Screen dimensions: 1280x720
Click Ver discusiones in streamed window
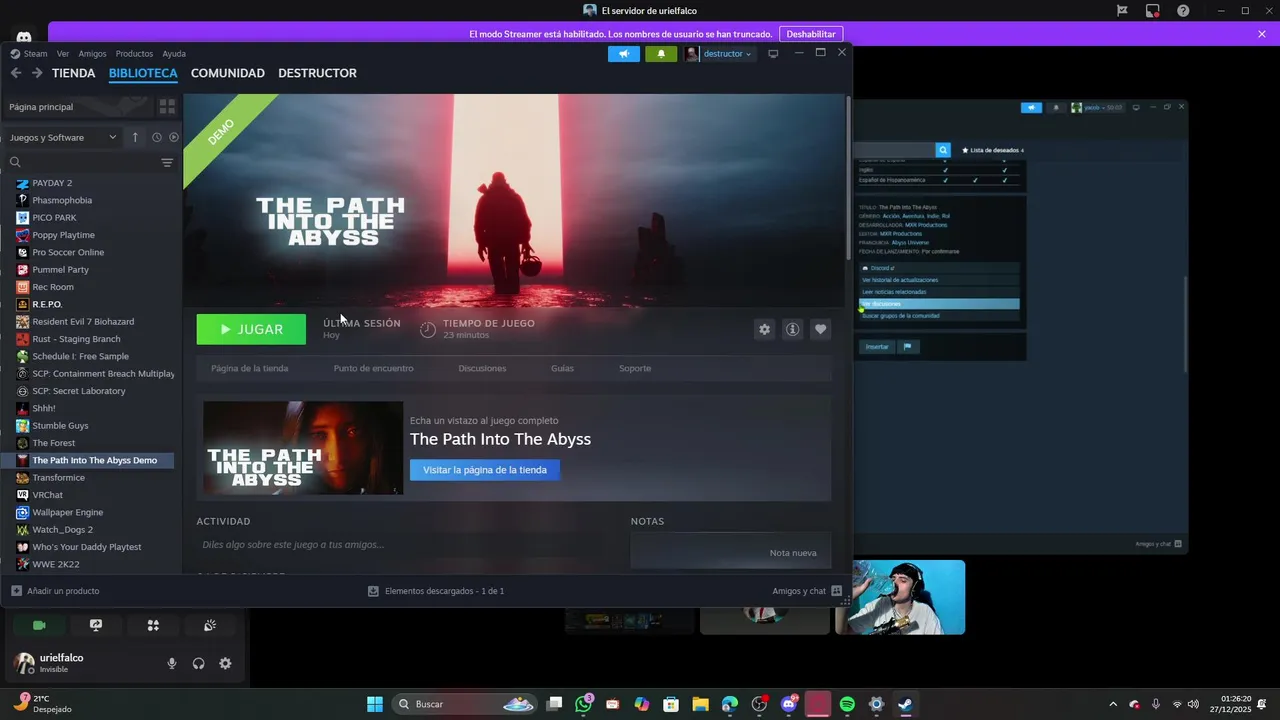coord(939,304)
